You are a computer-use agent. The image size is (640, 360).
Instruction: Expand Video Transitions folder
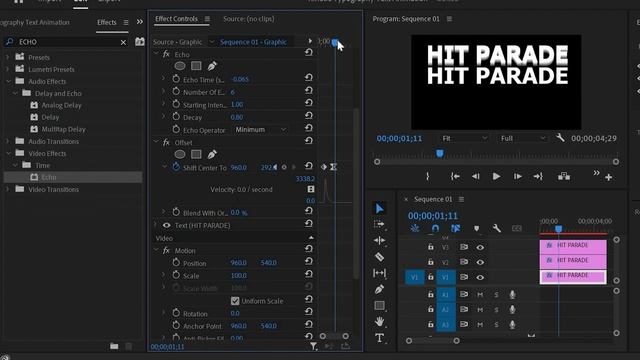pos(7,189)
